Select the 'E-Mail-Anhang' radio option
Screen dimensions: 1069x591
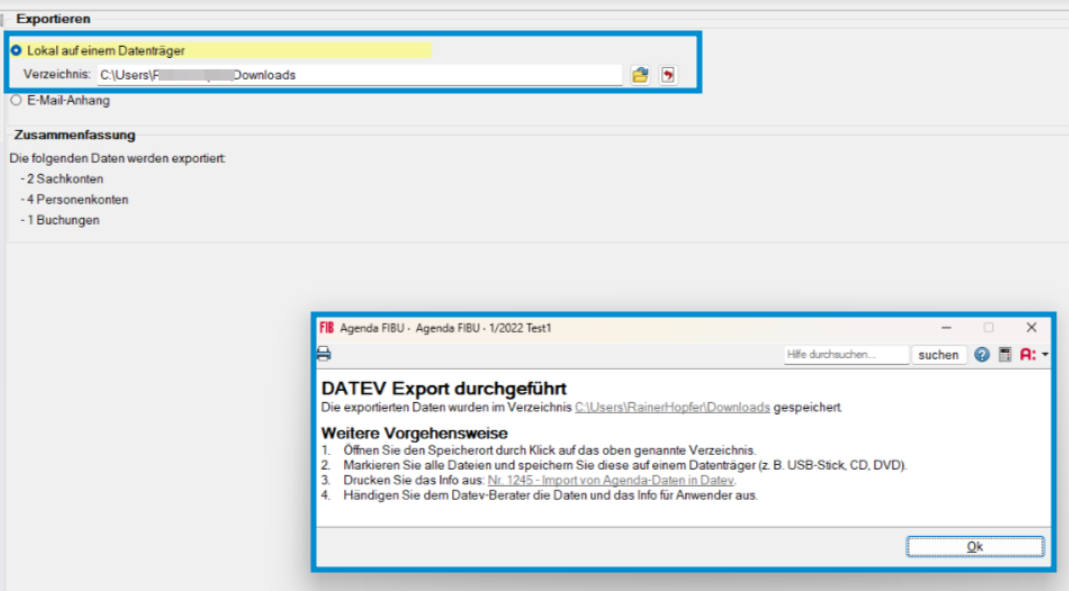click(16, 100)
